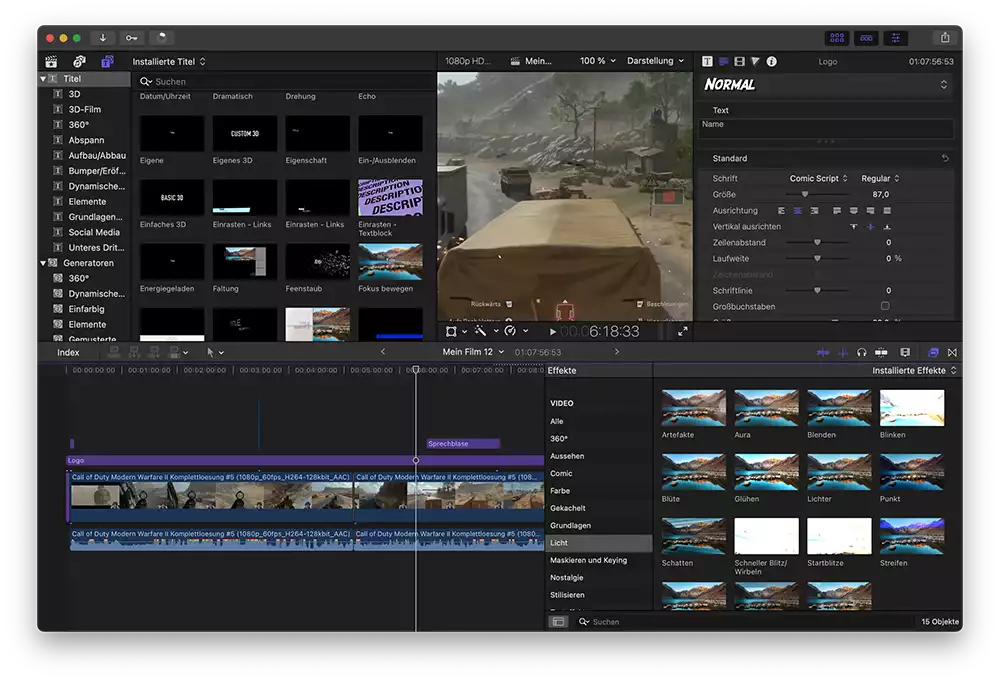Open the Photos and Audio sidebar
This screenshot has height=681, width=1000.
point(80,61)
